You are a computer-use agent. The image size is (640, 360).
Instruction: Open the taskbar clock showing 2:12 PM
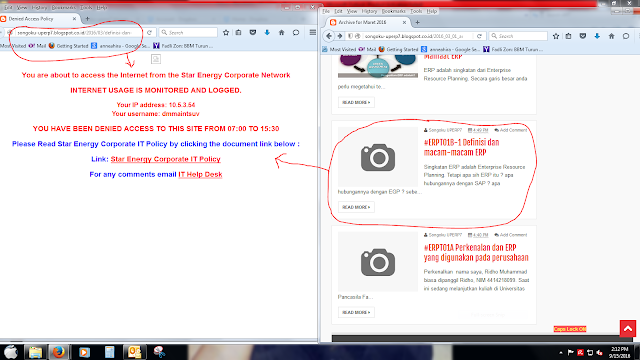[620, 352]
